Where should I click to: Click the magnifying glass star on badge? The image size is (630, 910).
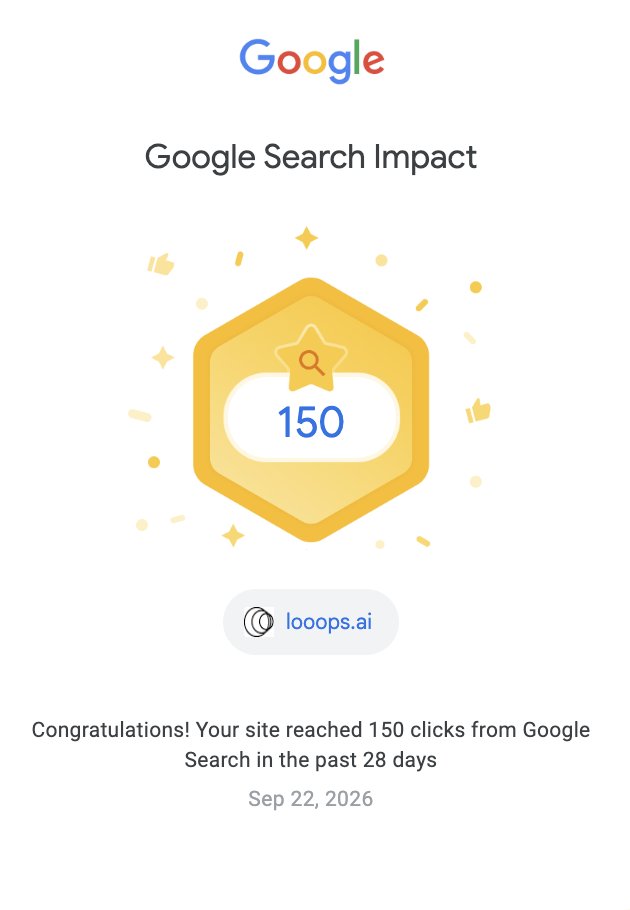click(x=311, y=359)
